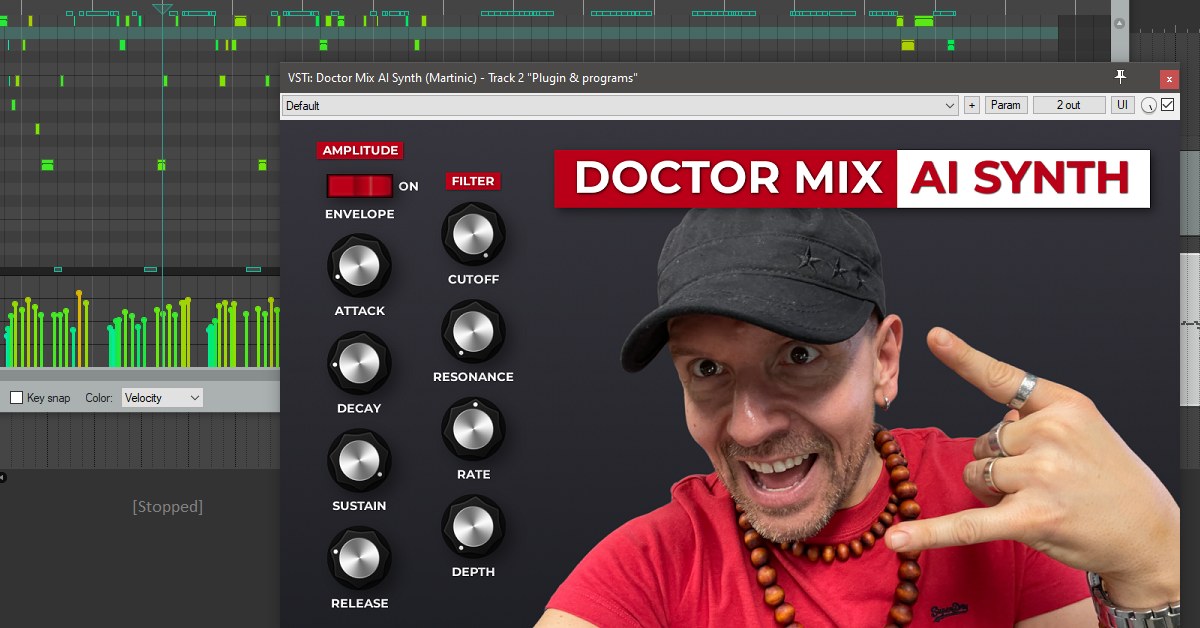
Task: Click the filter Cutoff knob
Action: click(x=473, y=234)
